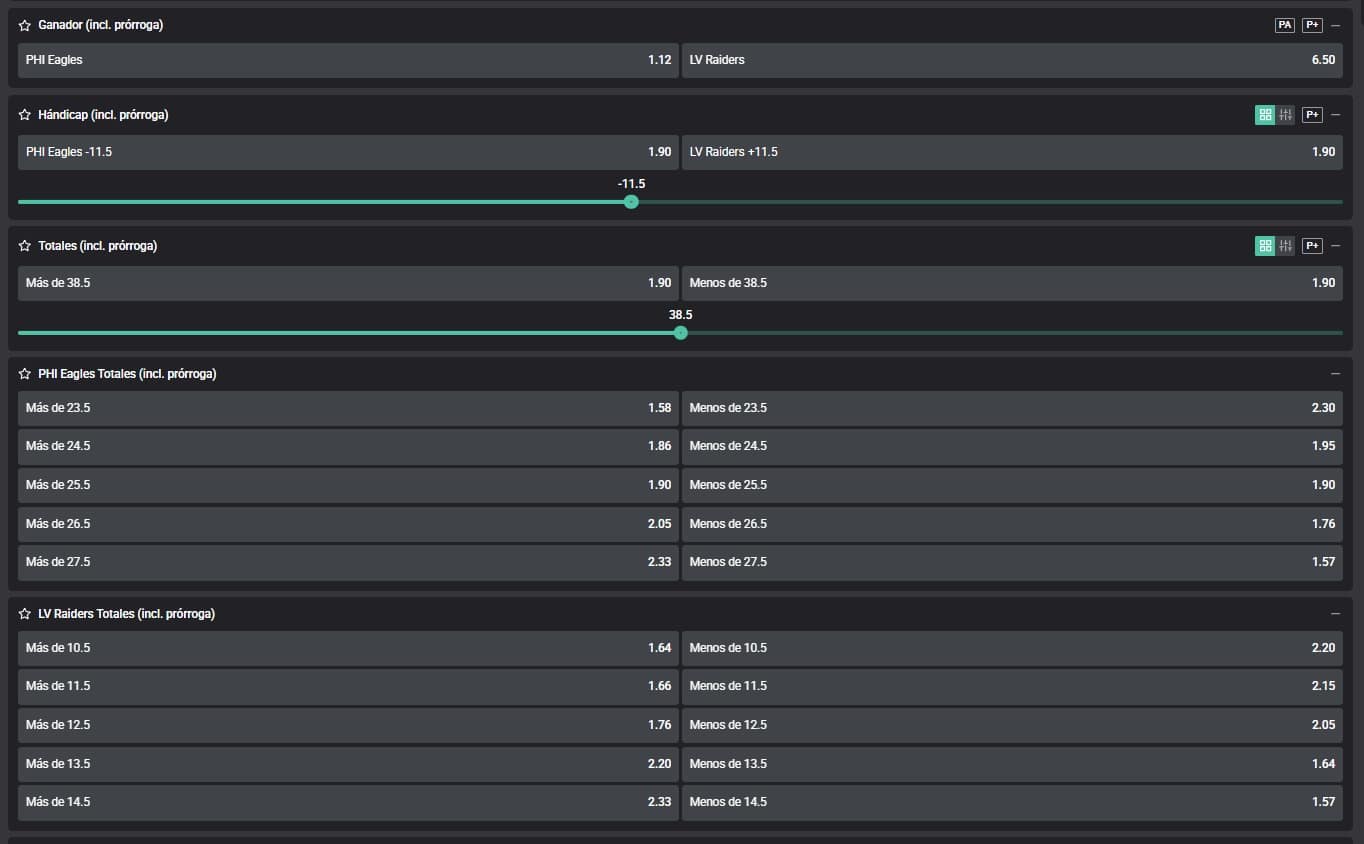1364x844 pixels.
Task: Choose Menos de 12.5 for LV Raiders
Action: point(1012,725)
